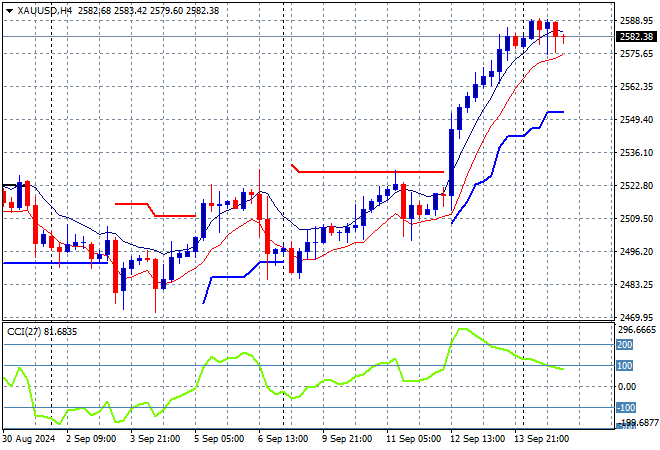The image size is (660, 450).
Task: Select the 2469.95 price axis label
Action: (637, 317)
